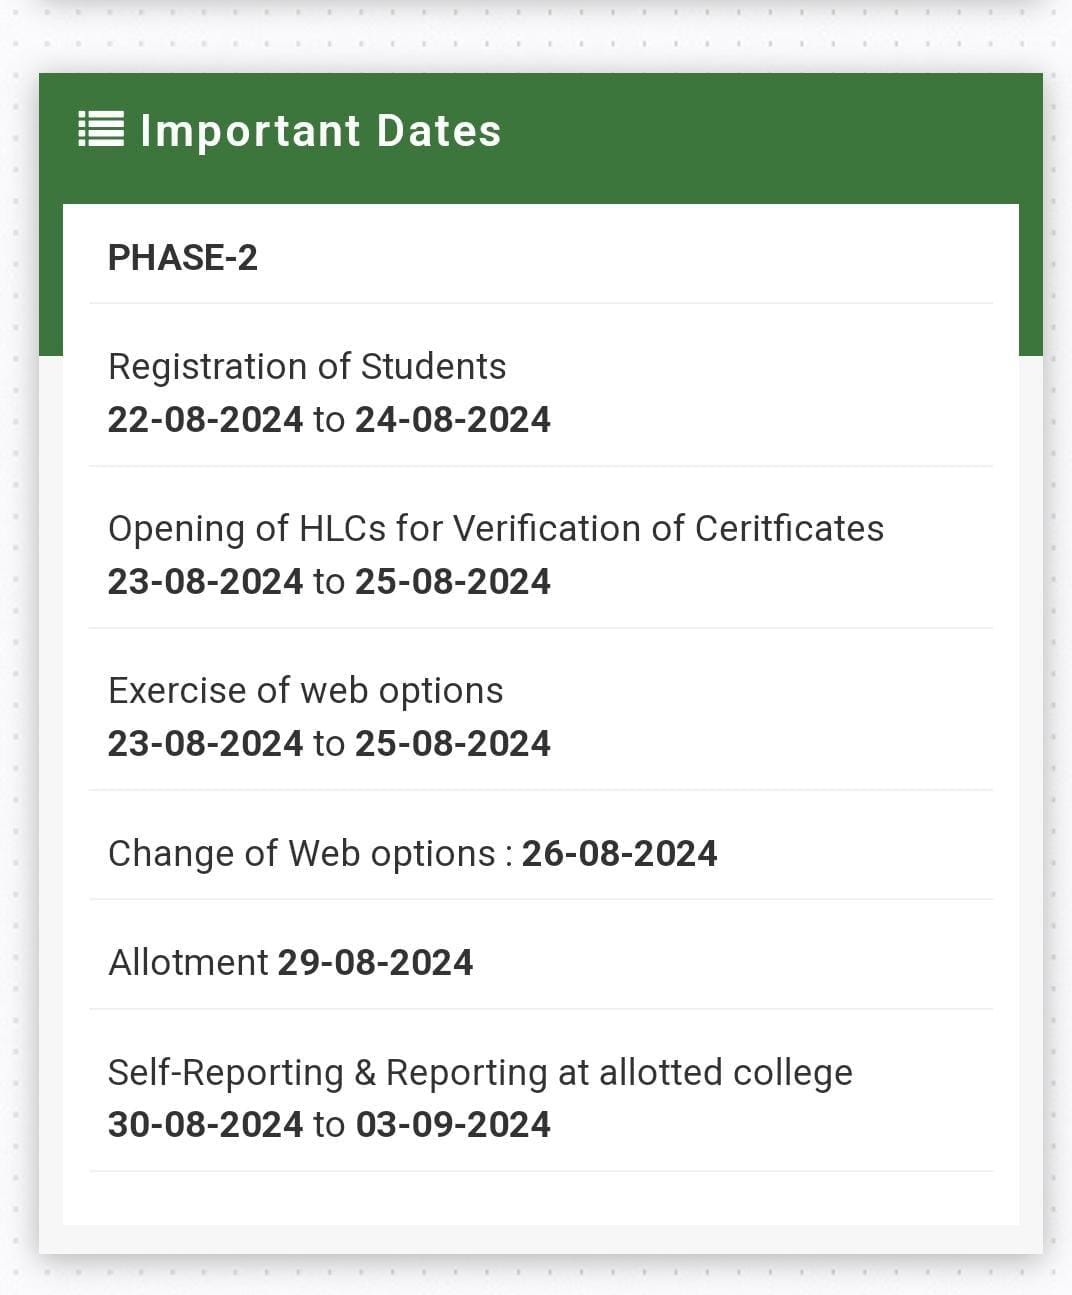Viewport: 1072px width, 1295px height.
Task: Click the HLC verification end date 25-08-2024
Action: pos(452,582)
